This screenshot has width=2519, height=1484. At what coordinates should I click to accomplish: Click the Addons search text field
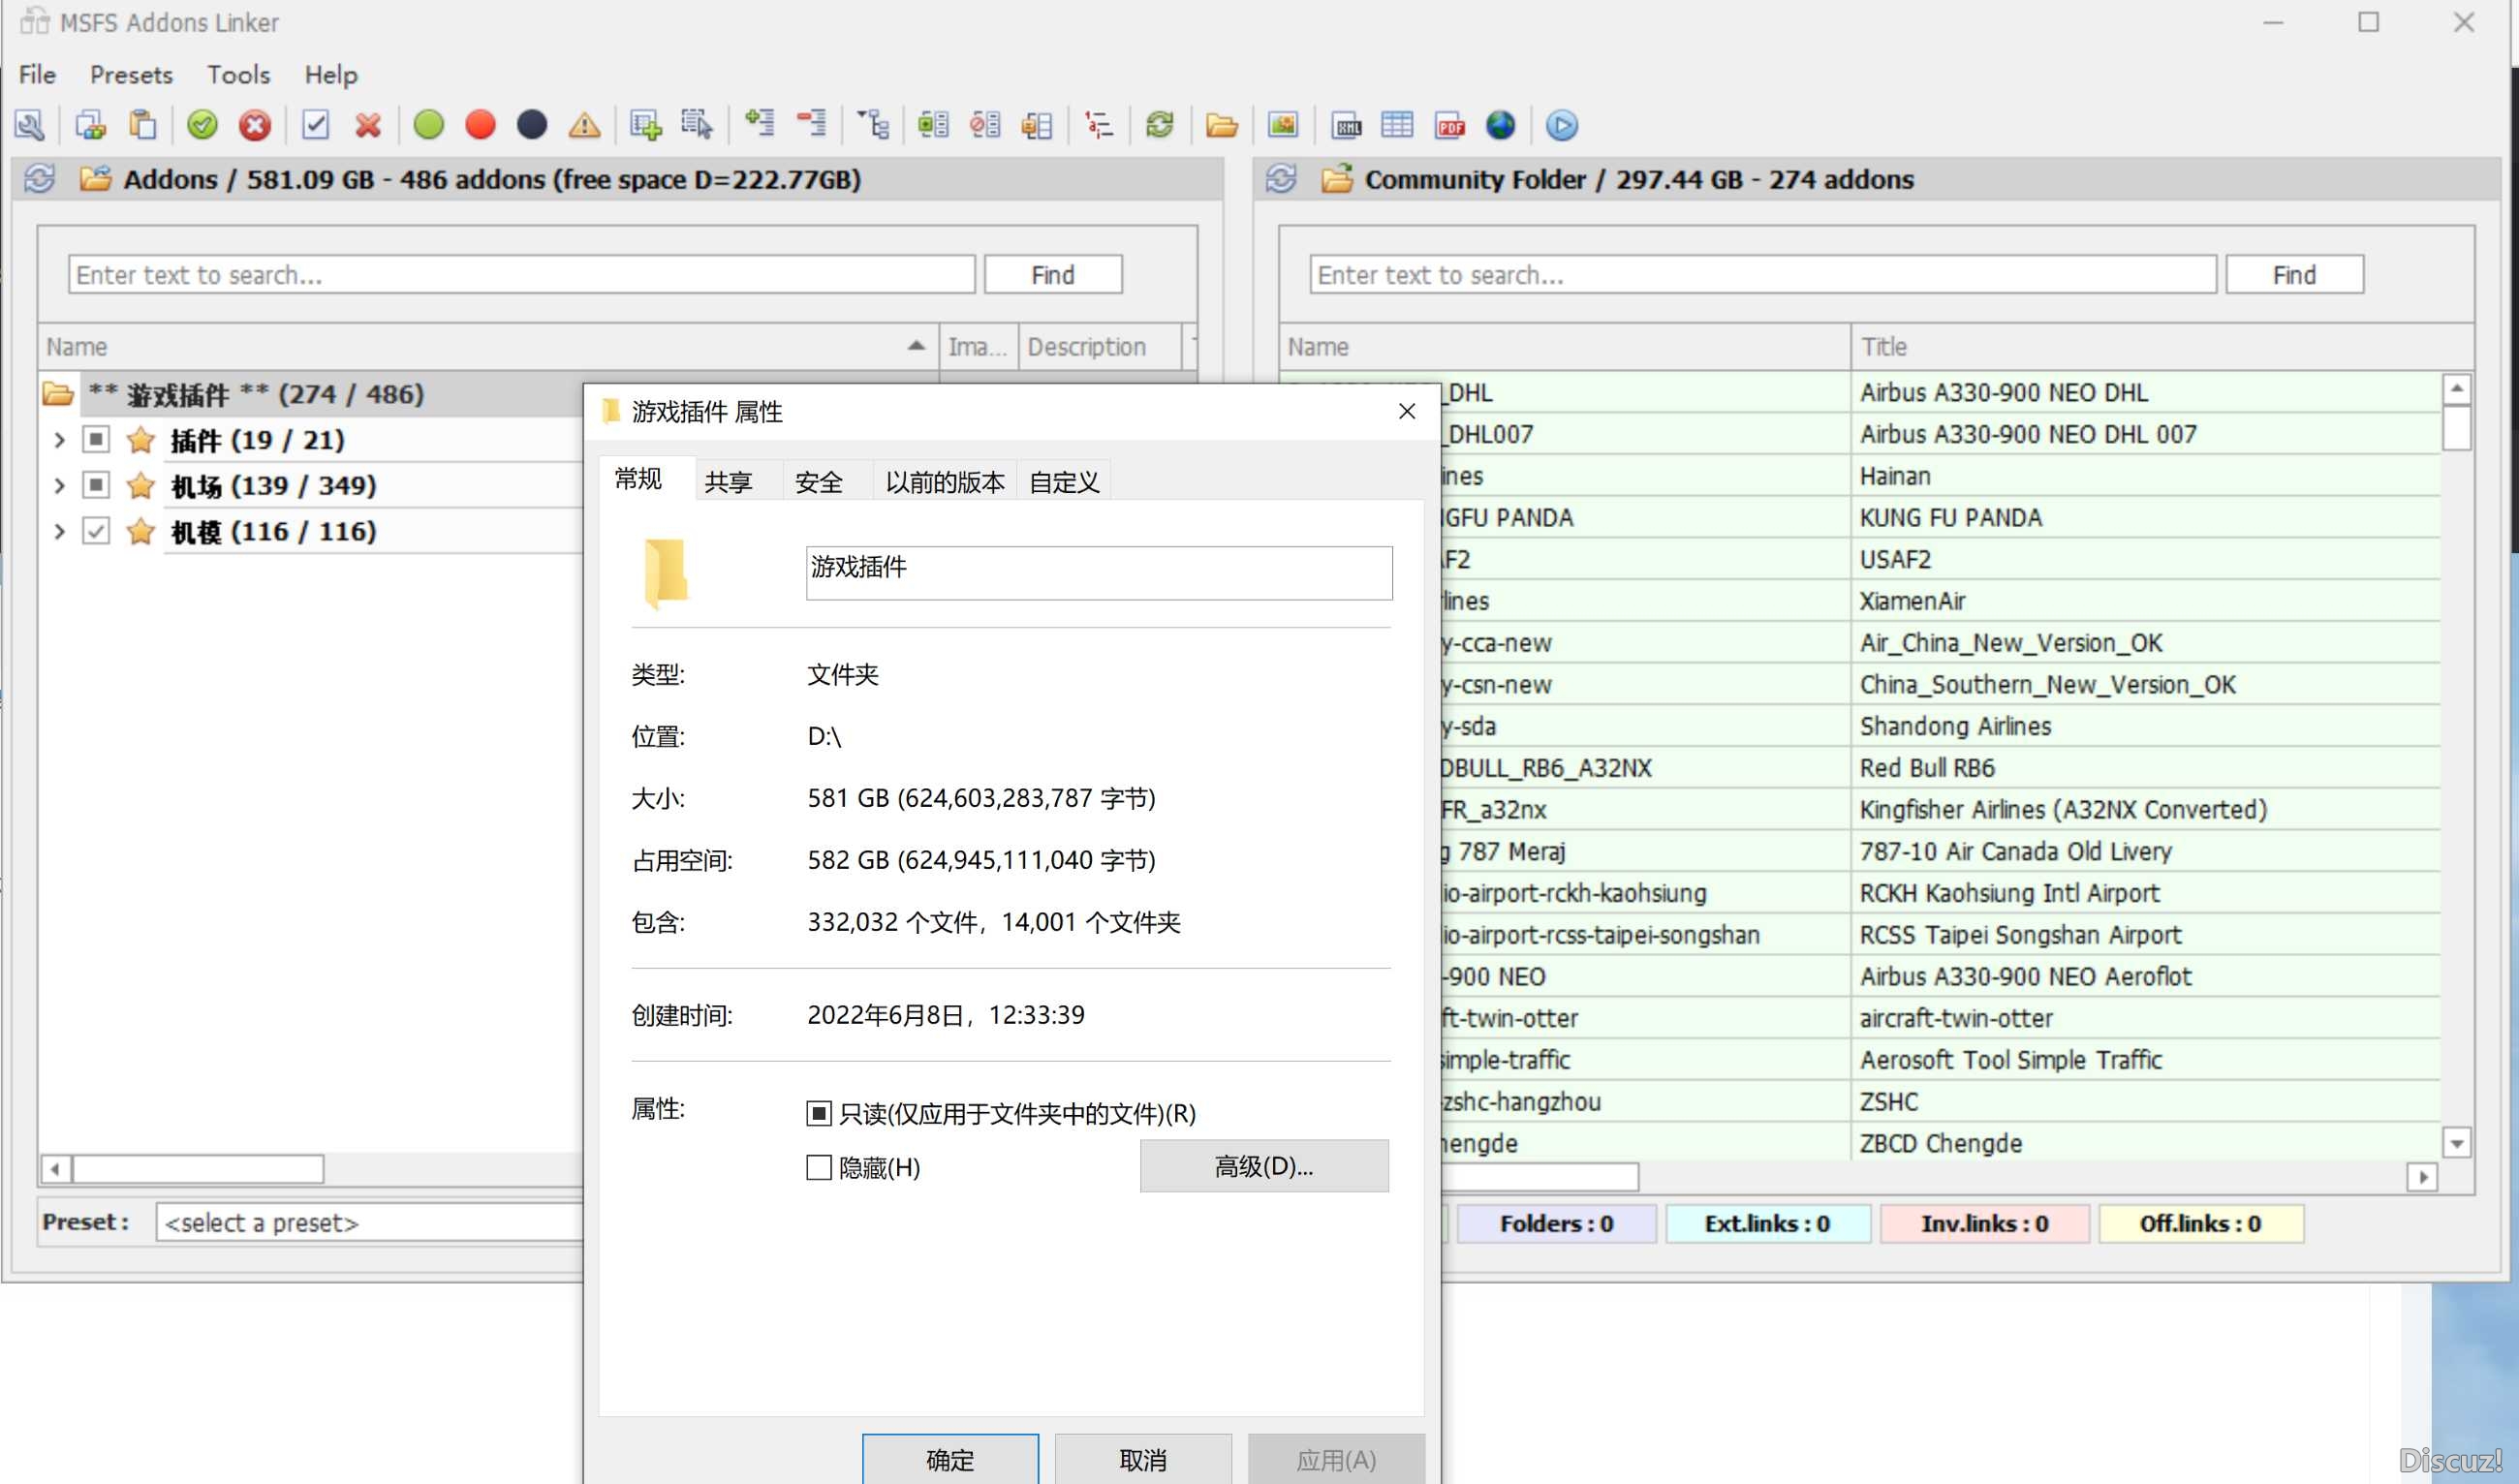point(522,275)
